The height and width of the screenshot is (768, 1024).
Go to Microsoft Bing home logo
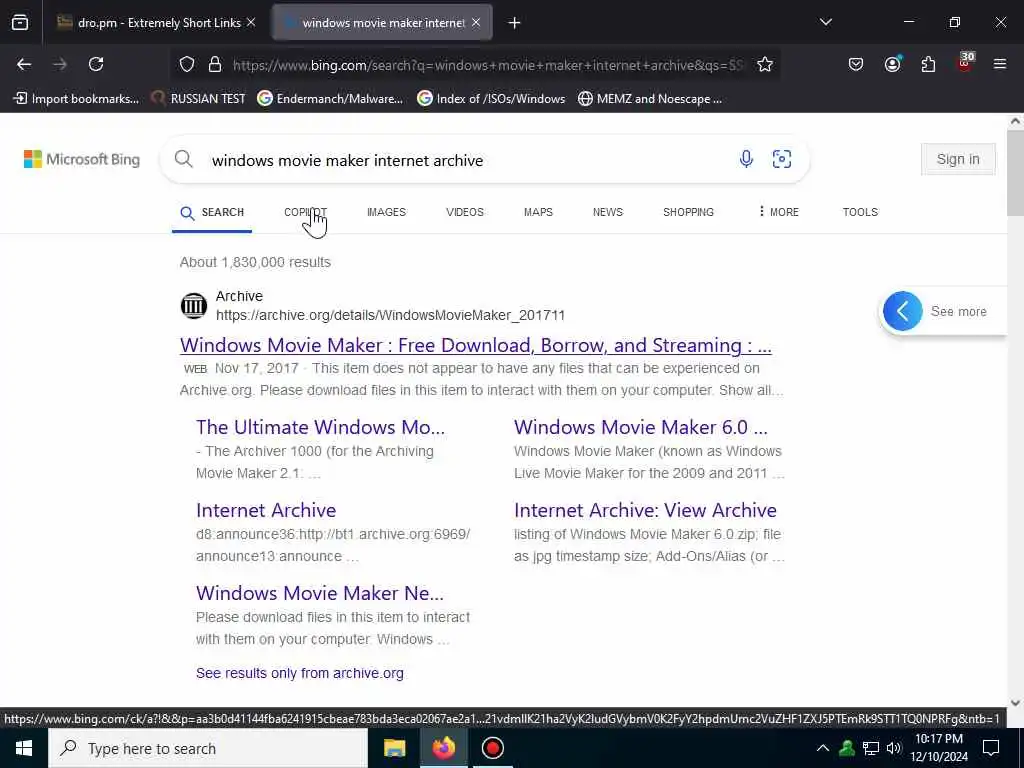click(82, 159)
